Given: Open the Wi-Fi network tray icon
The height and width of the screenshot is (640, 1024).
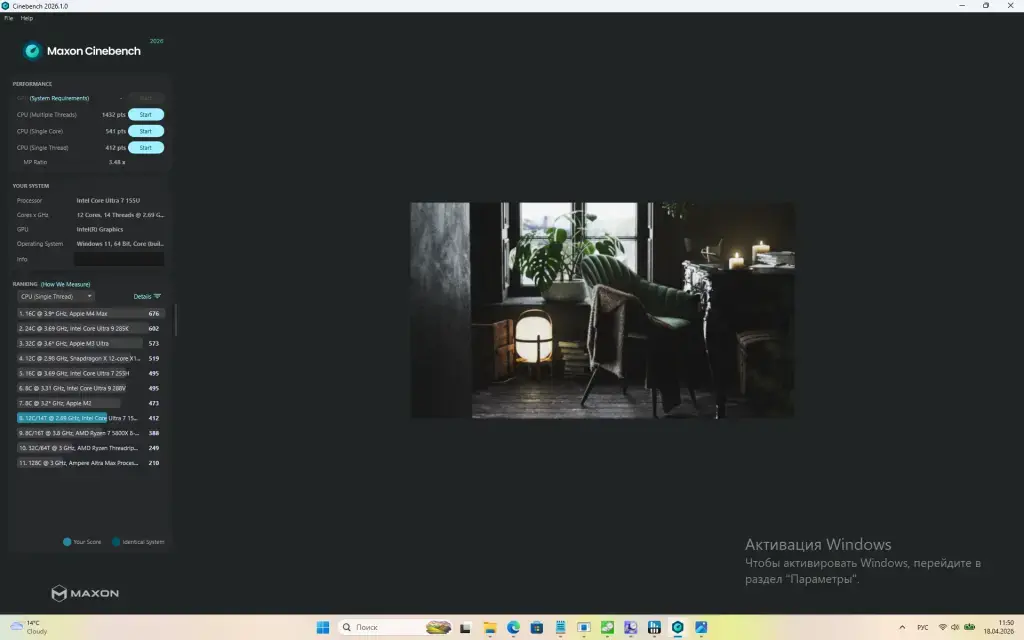Looking at the screenshot, I should pos(942,627).
